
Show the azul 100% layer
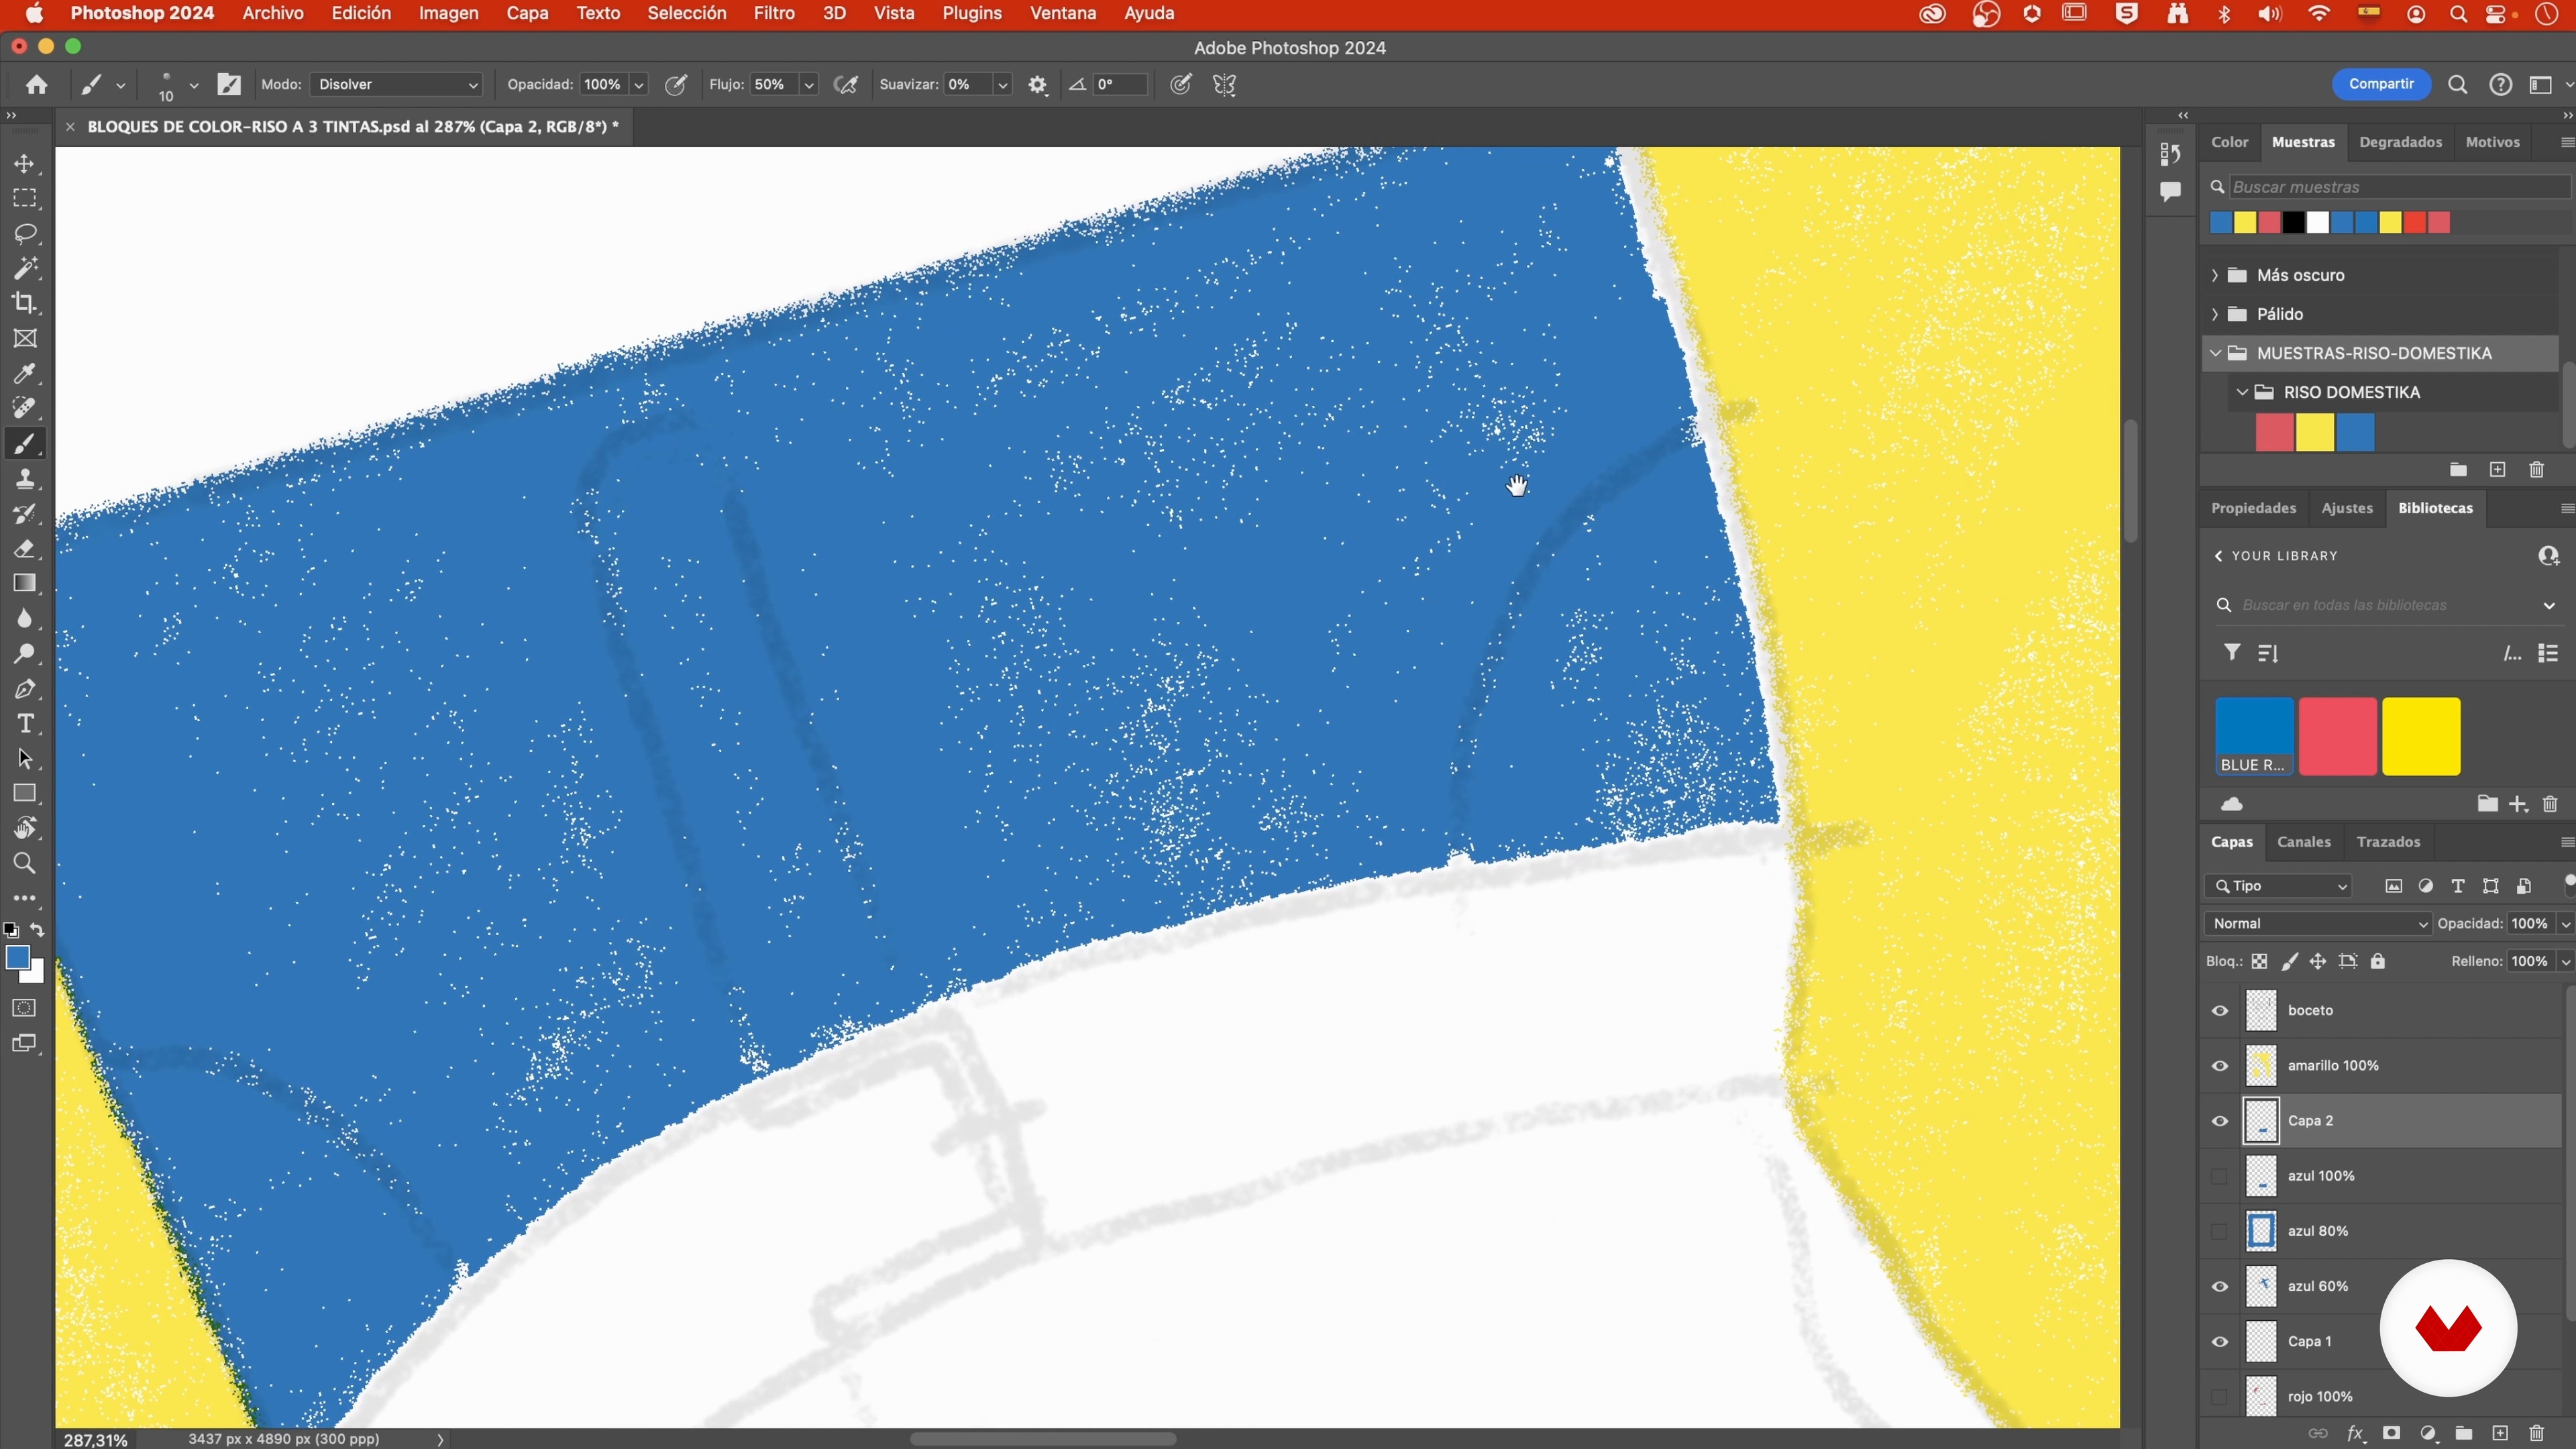2220,1176
